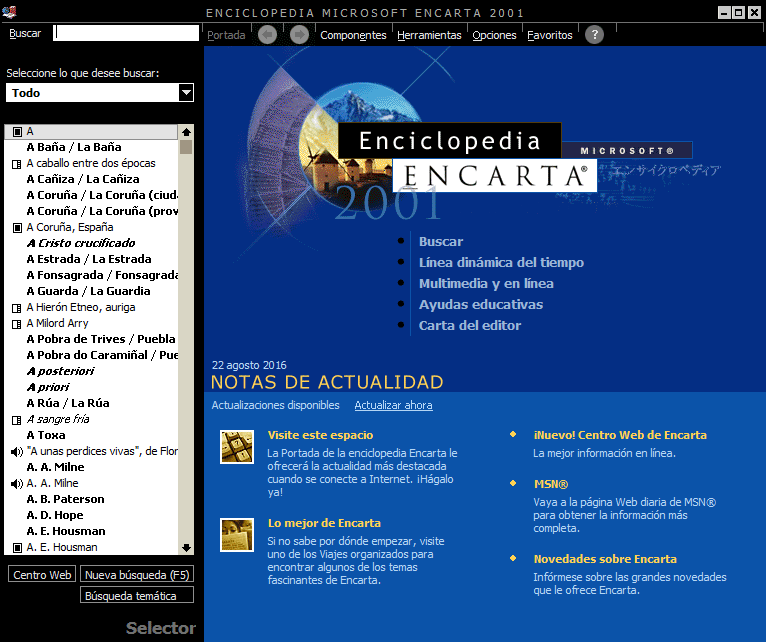Screen dimensions: 766x642
Task: Open the Opciones menu
Action: click(494, 35)
